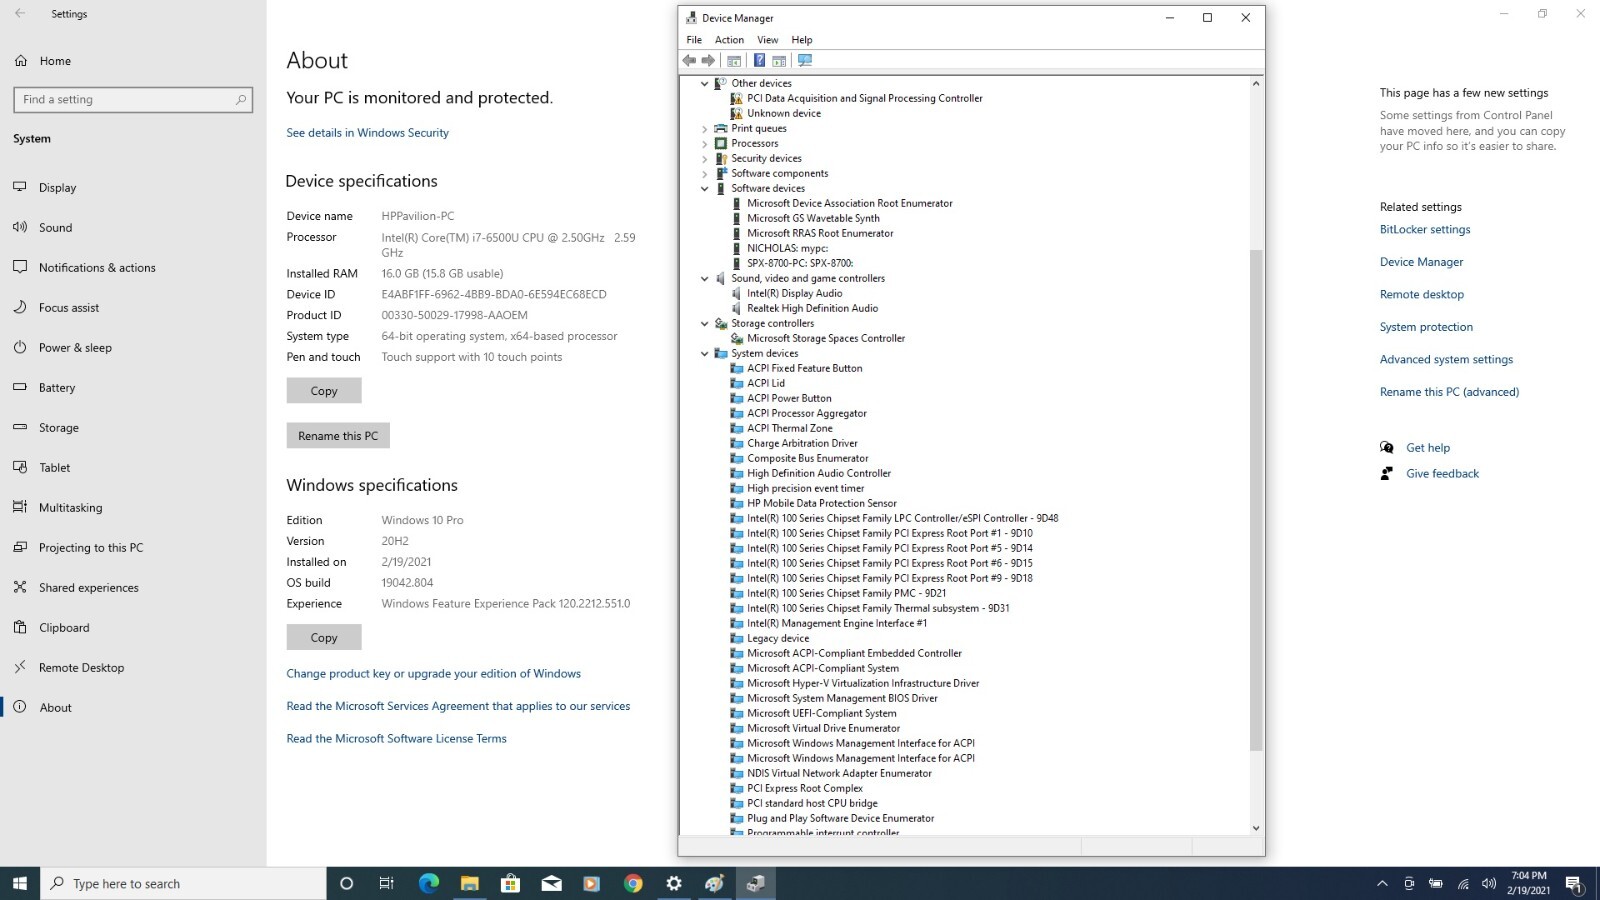
Task: Open Google Chrome from the taskbar
Action: [x=633, y=883]
